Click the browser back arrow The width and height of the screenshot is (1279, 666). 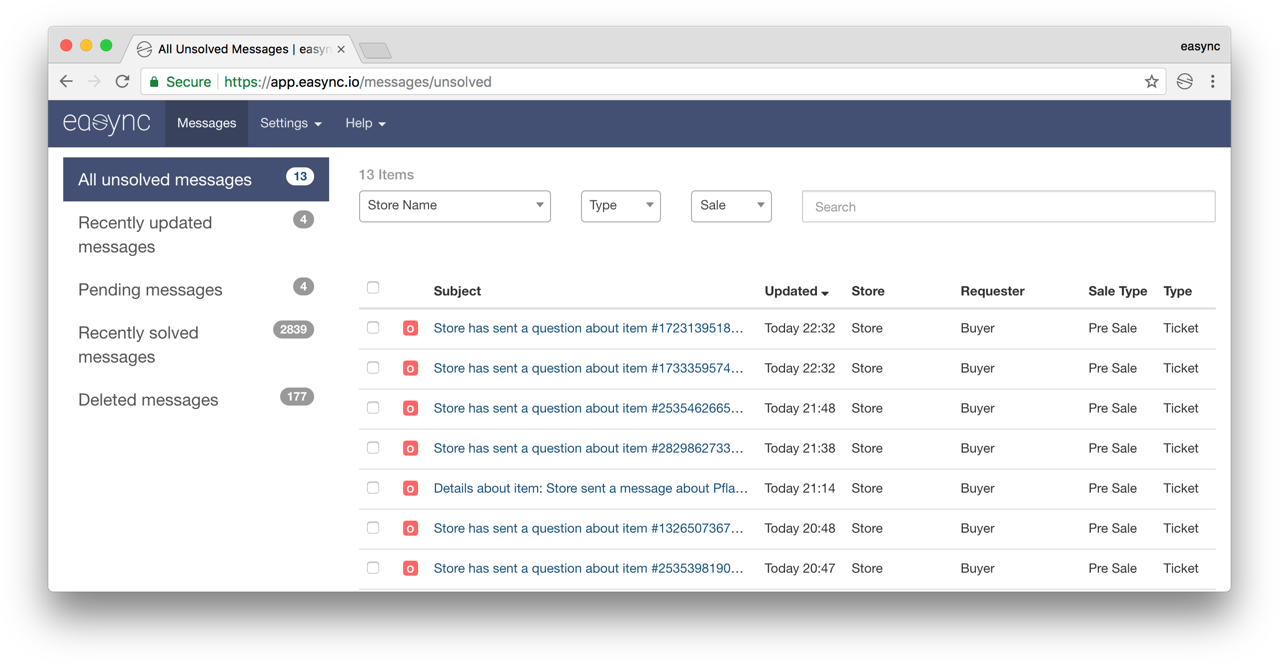click(67, 82)
